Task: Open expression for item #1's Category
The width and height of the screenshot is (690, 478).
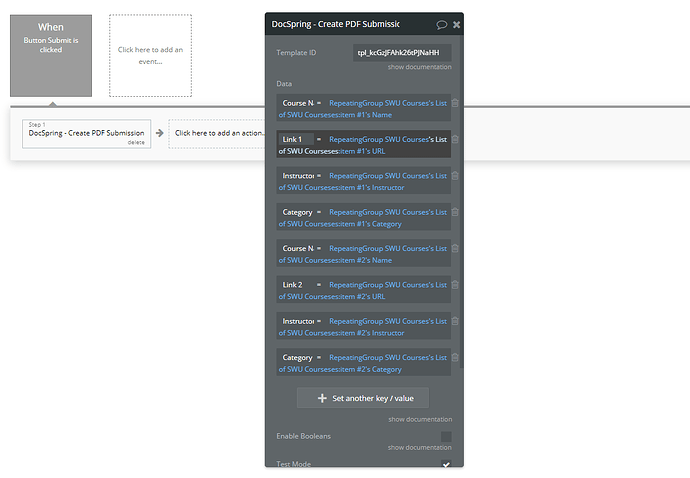Action: [365, 218]
